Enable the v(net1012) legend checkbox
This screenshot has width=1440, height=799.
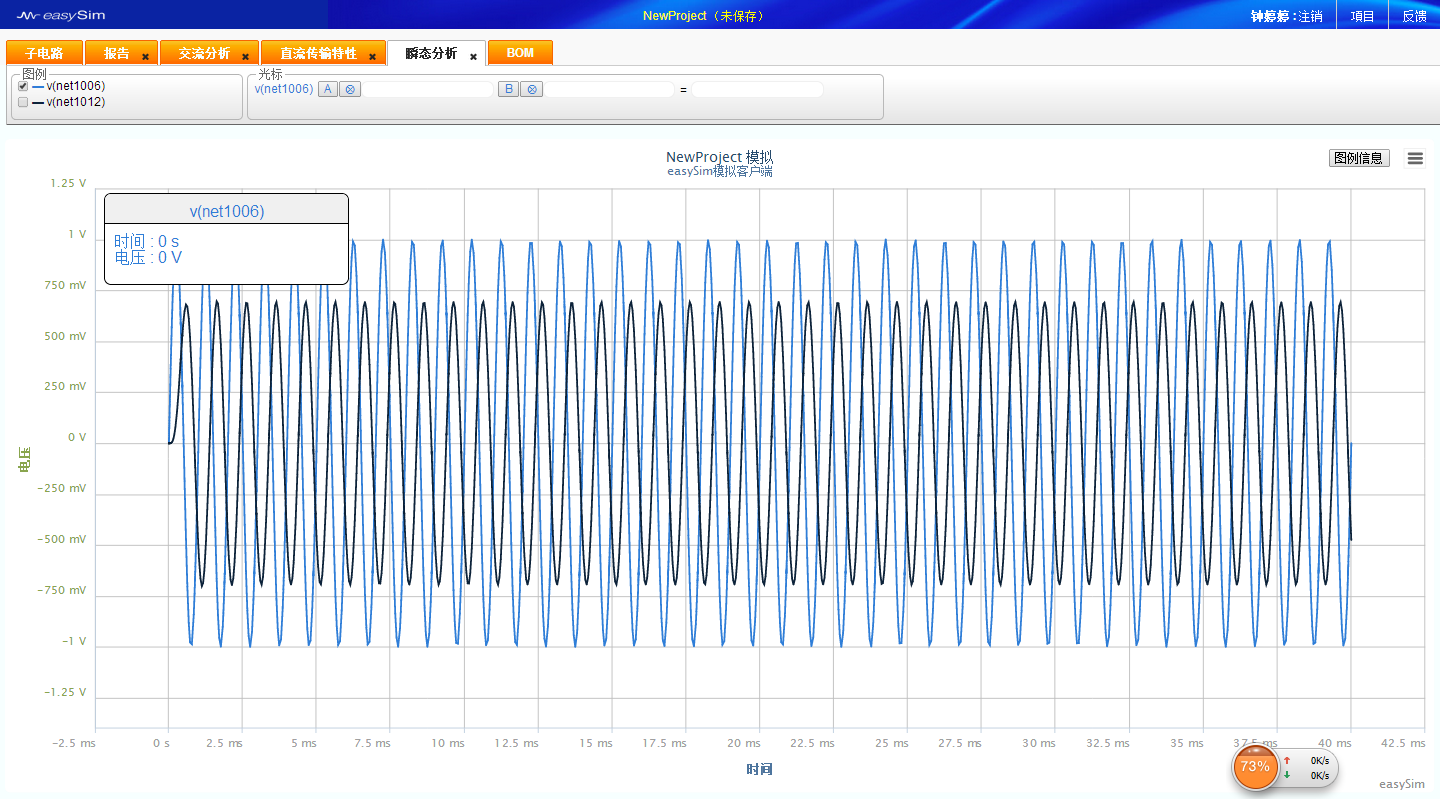23,102
